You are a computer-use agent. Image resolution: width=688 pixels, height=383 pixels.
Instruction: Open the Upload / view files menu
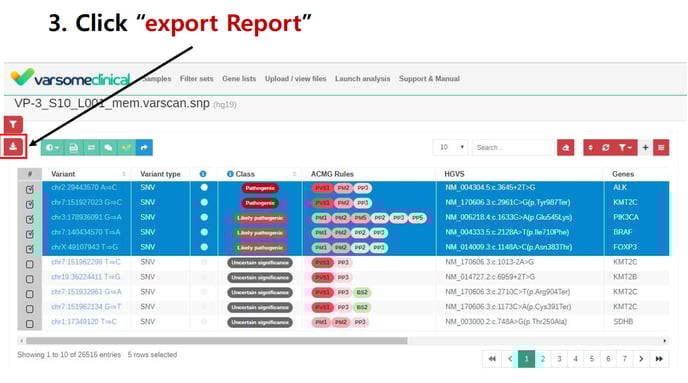pyautogui.click(x=295, y=79)
